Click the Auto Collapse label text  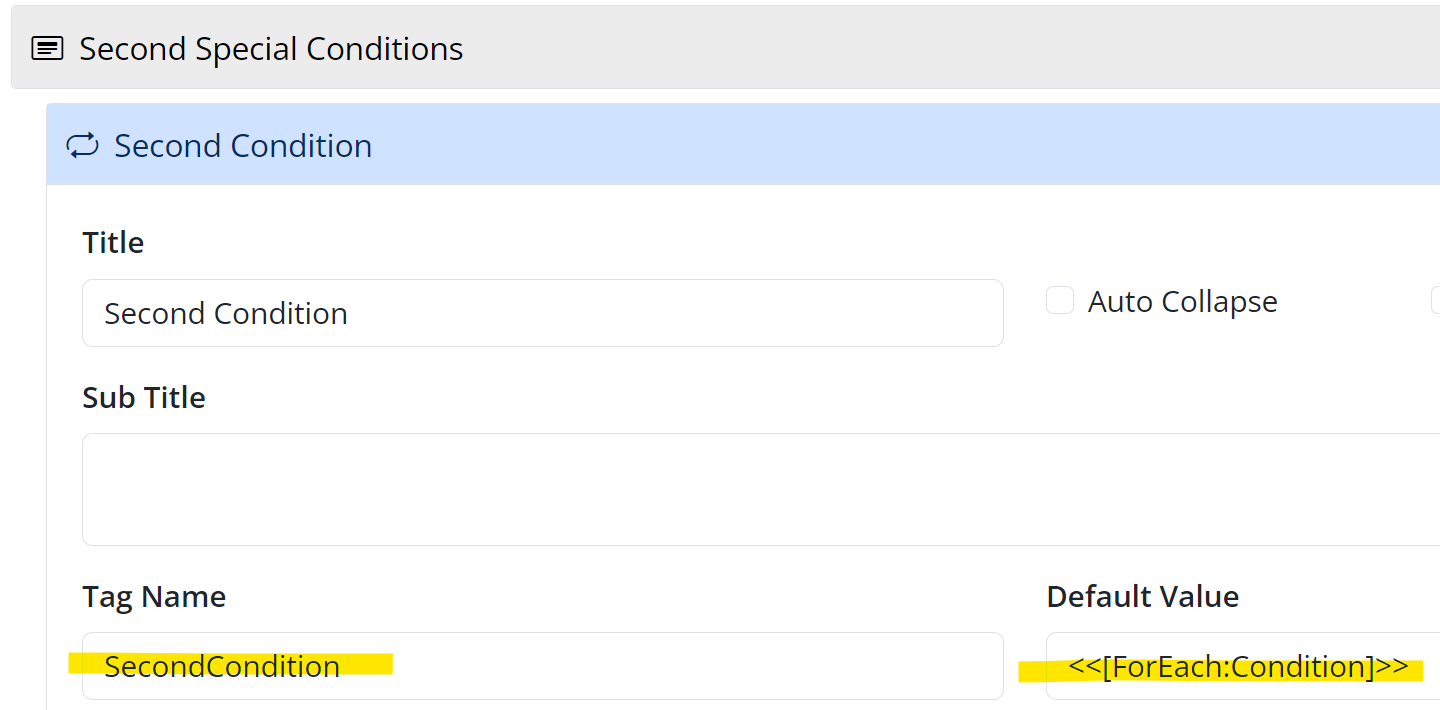1182,302
